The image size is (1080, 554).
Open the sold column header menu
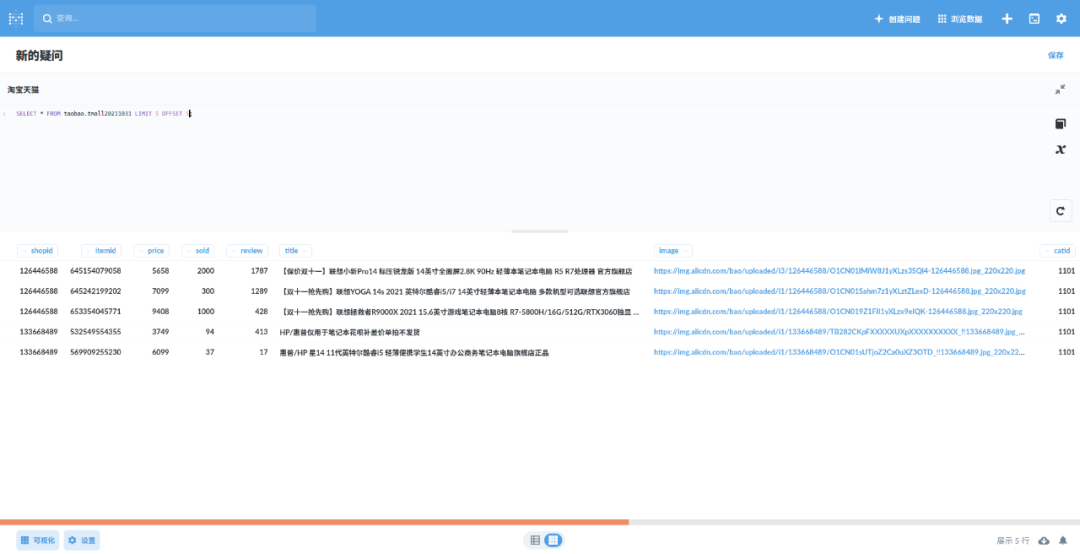point(198,251)
